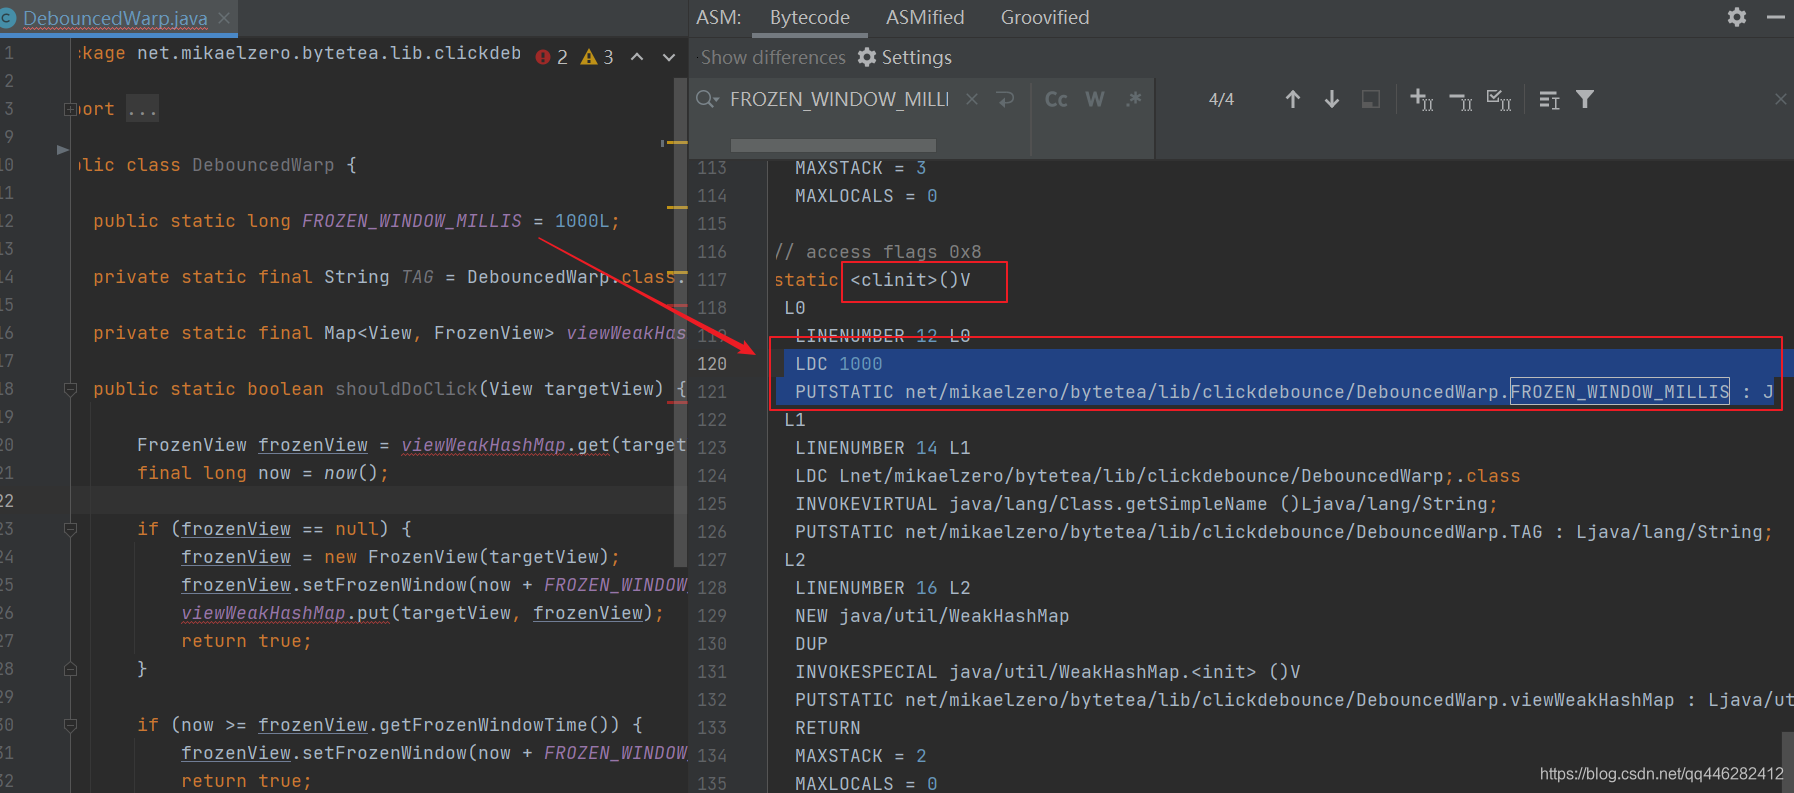Click the folded import ellipsis

point(142,109)
